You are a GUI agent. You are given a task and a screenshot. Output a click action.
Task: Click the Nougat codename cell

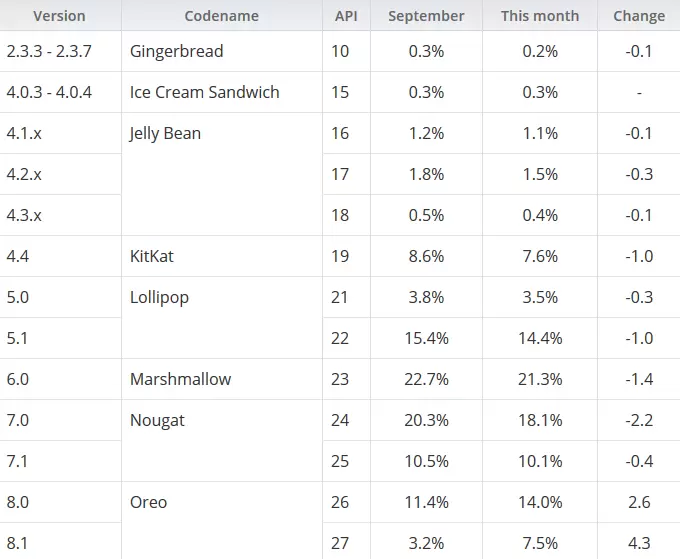pyautogui.click(x=157, y=420)
